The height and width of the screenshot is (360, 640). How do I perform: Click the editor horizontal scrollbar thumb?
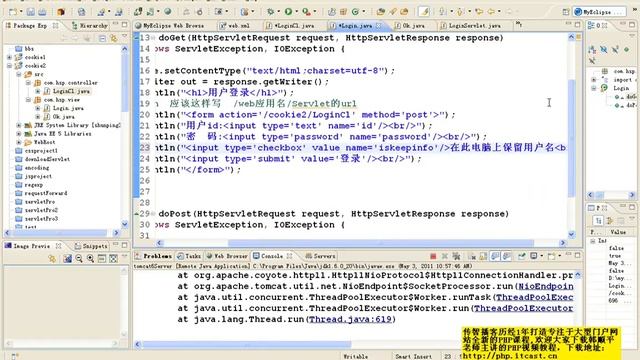(x=381, y=243)
